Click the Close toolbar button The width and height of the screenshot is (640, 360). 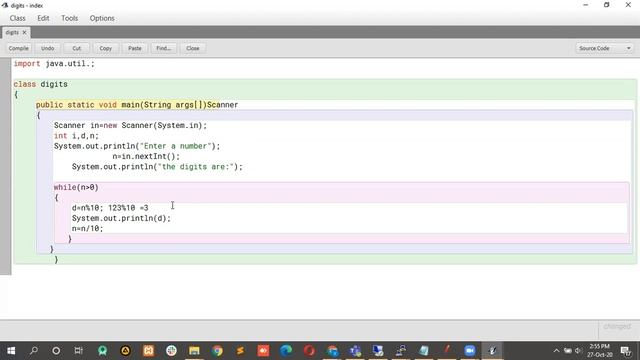pos(193,48)
